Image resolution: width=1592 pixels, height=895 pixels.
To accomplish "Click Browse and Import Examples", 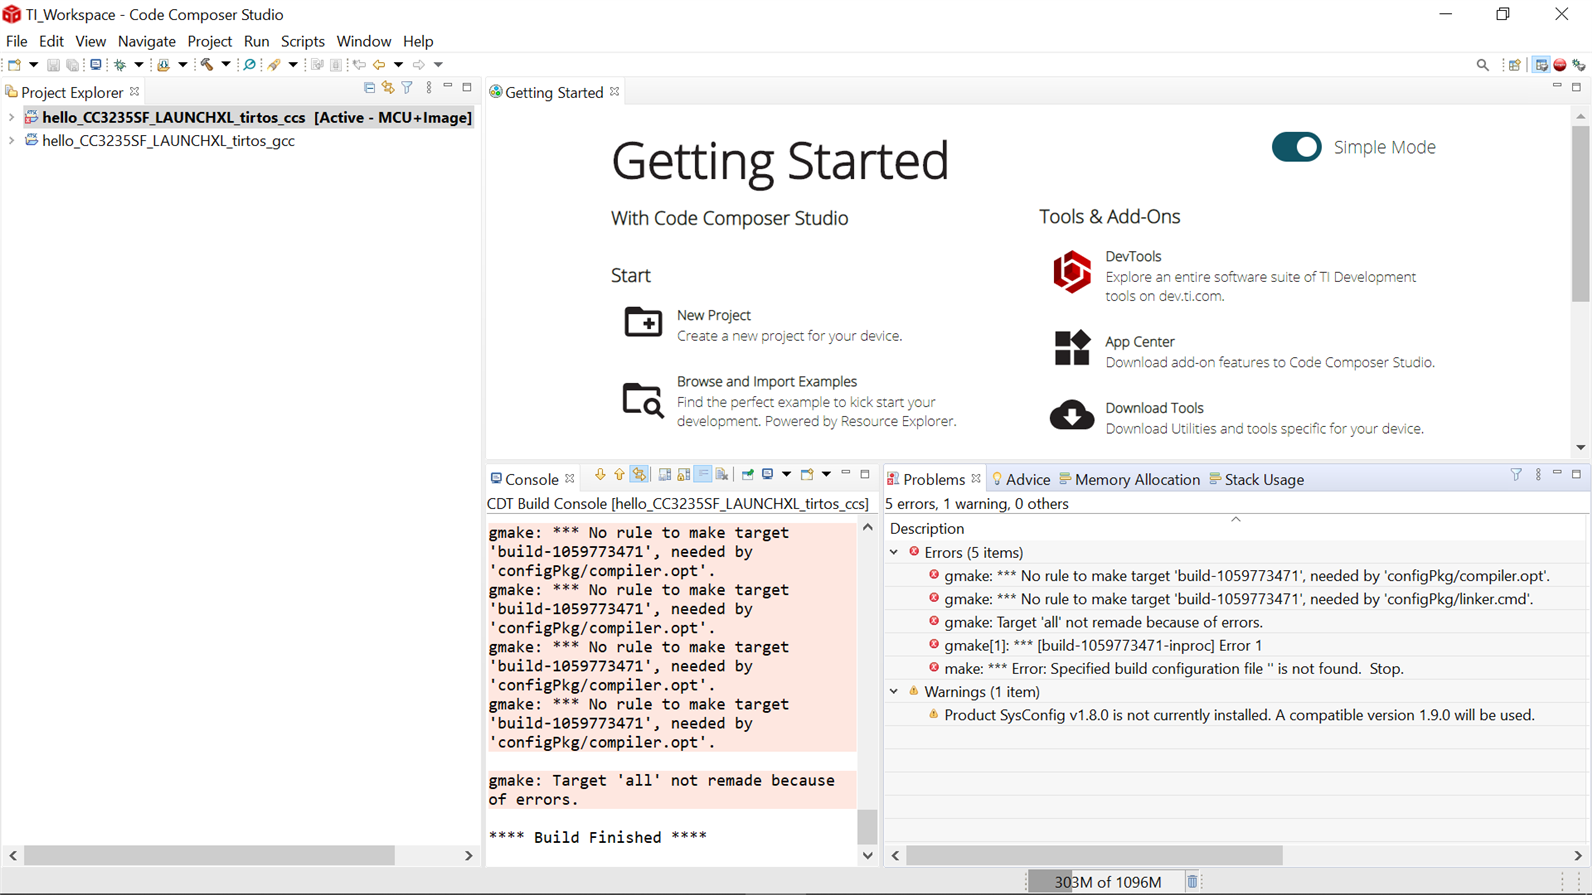I will pos(766,382).
